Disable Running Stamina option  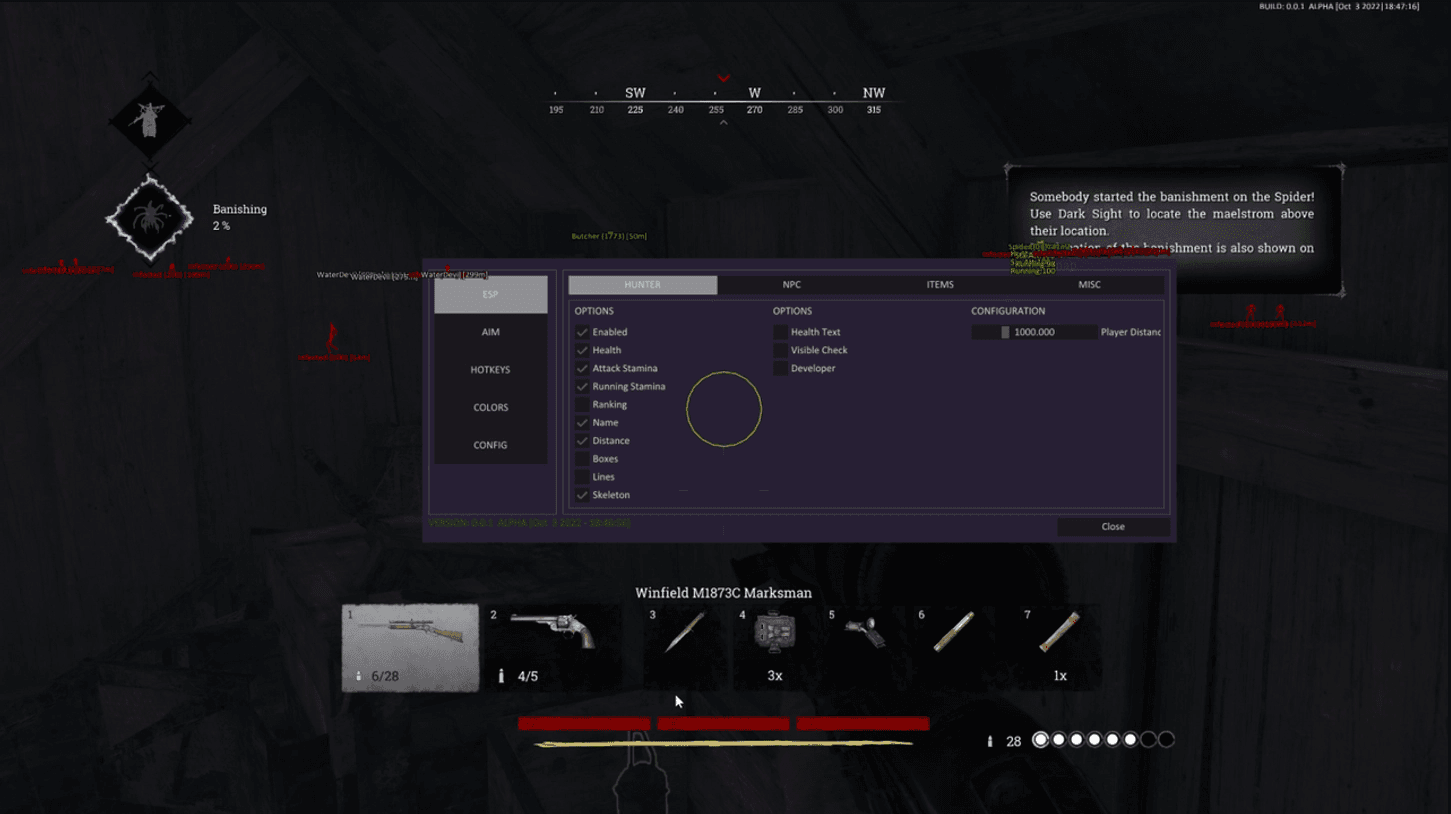click(x=582, y=386)
